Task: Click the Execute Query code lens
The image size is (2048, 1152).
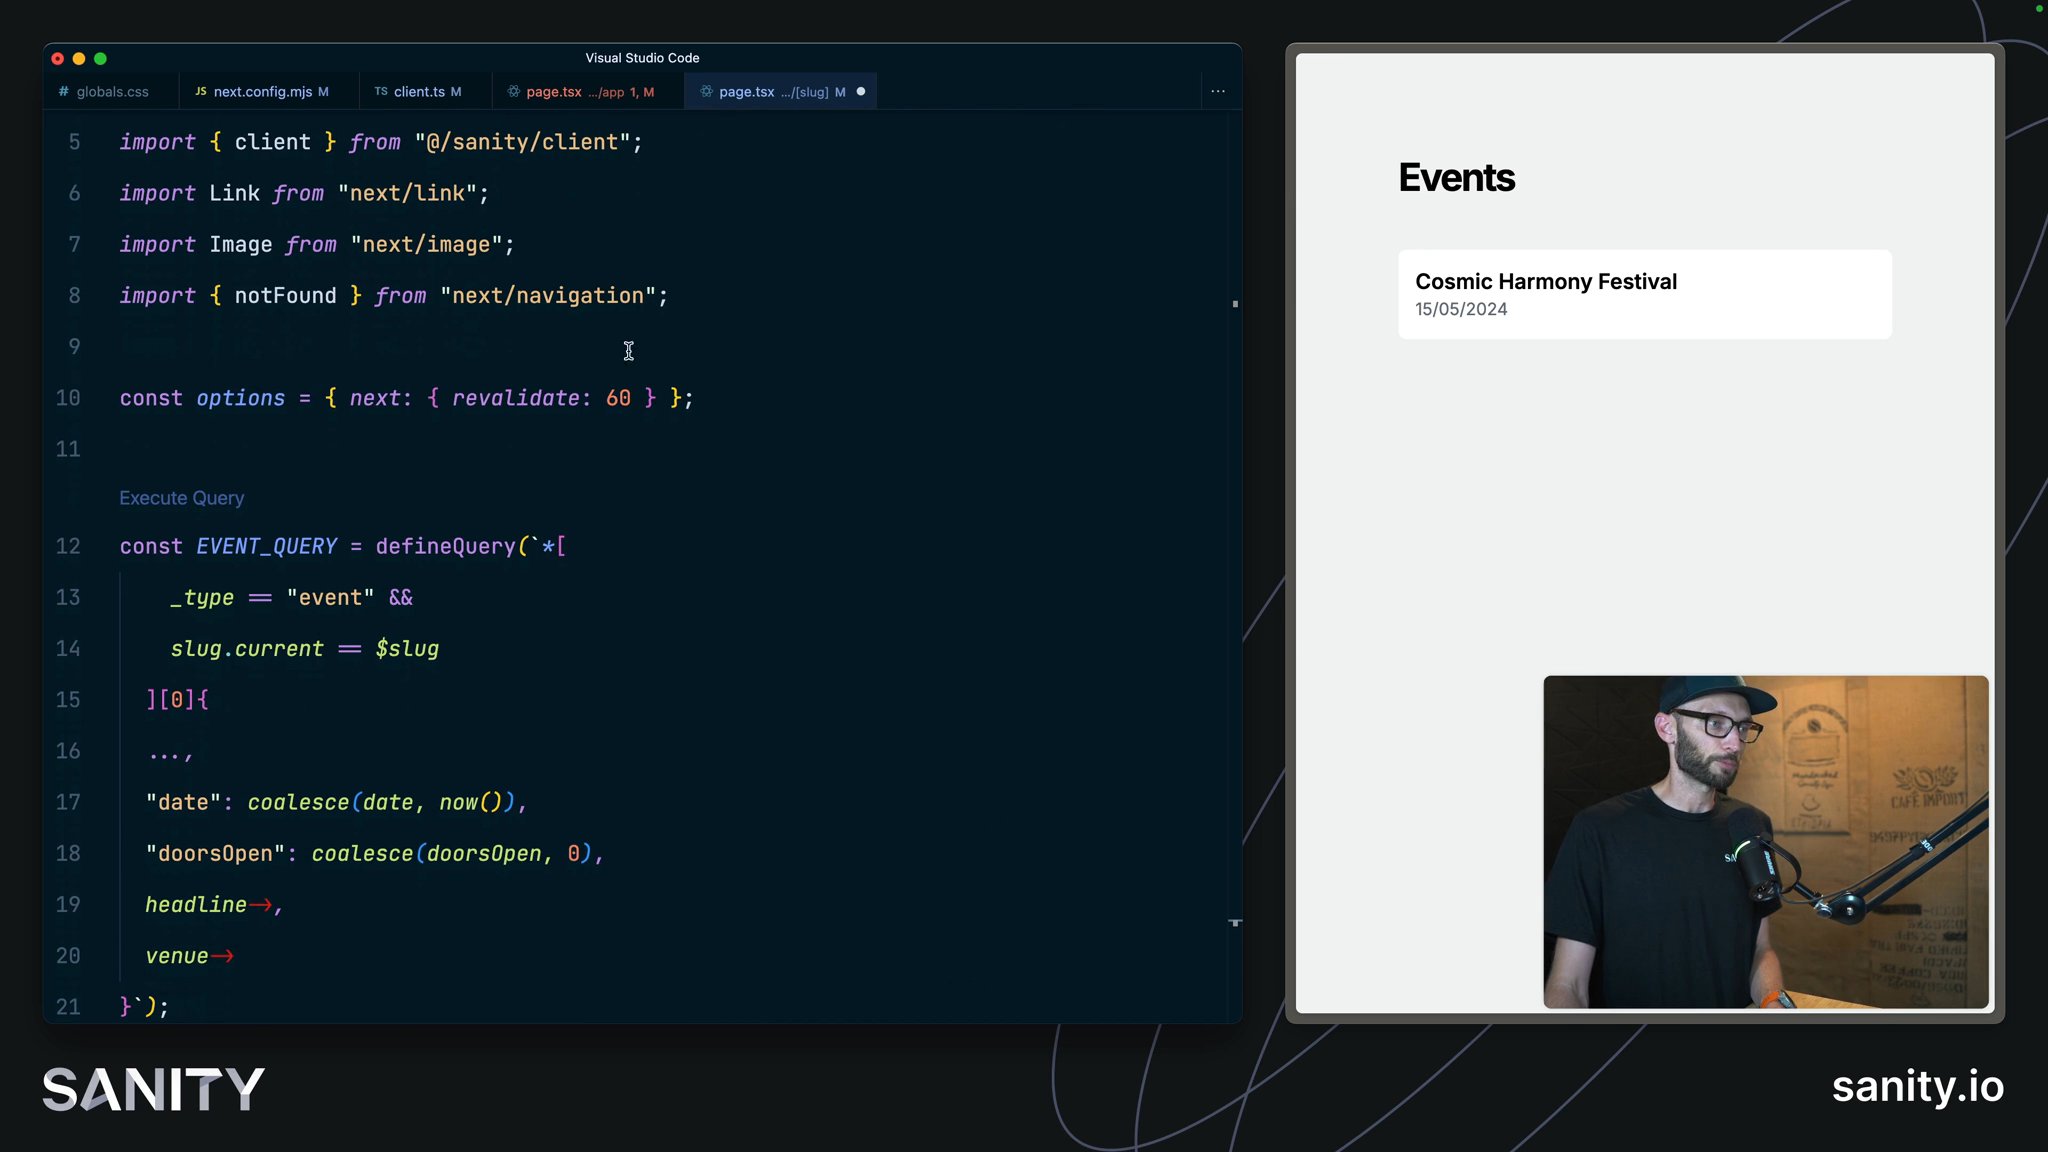Action: (x=182, y=498)
